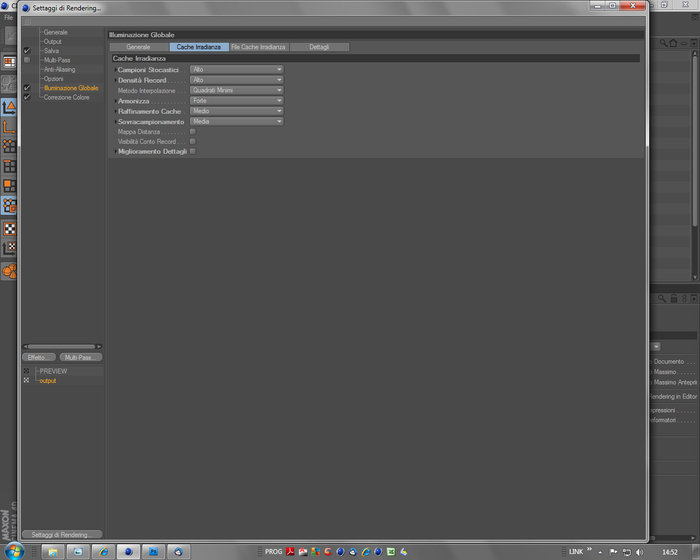This screenshot has width=700, height=560.
Task: Select the points mode icon
Action: (x=9, y=146)
